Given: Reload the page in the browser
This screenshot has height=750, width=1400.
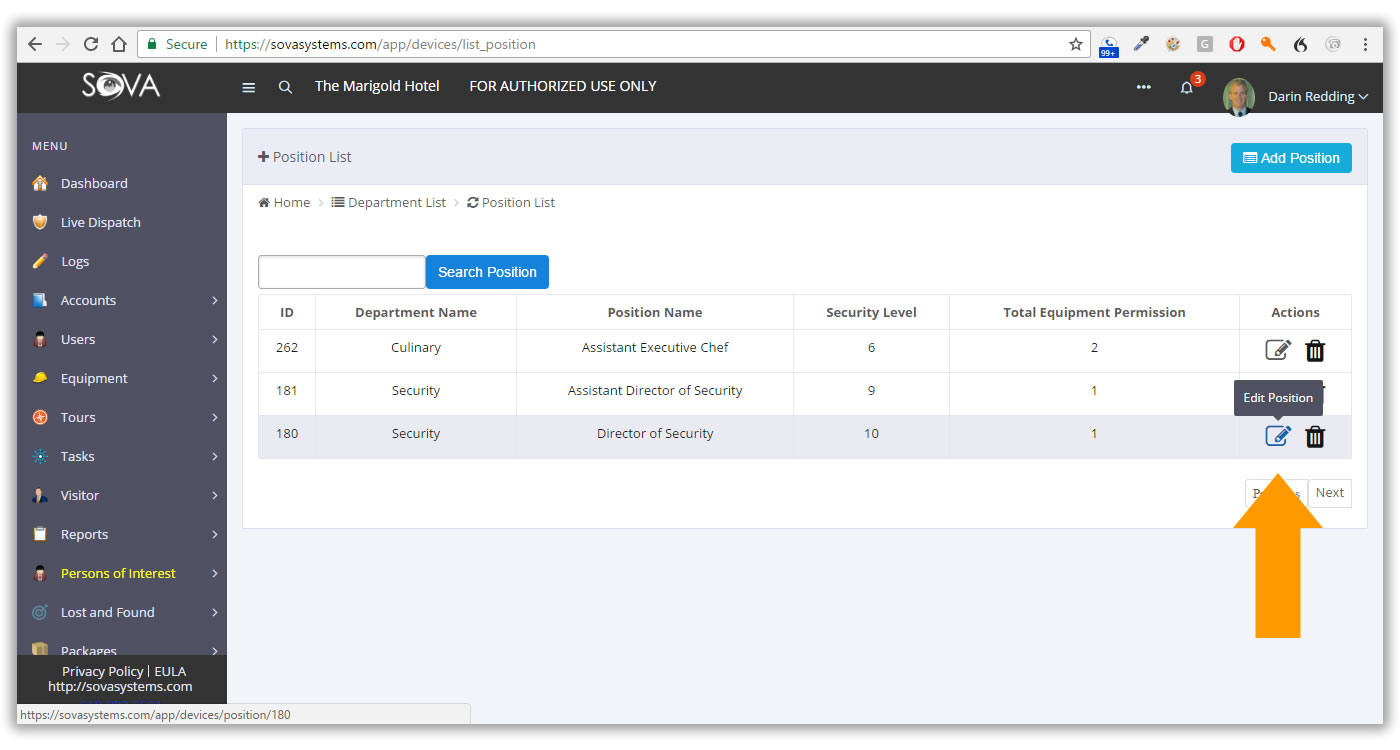Looking at the screenshot, I should (91, 44).
